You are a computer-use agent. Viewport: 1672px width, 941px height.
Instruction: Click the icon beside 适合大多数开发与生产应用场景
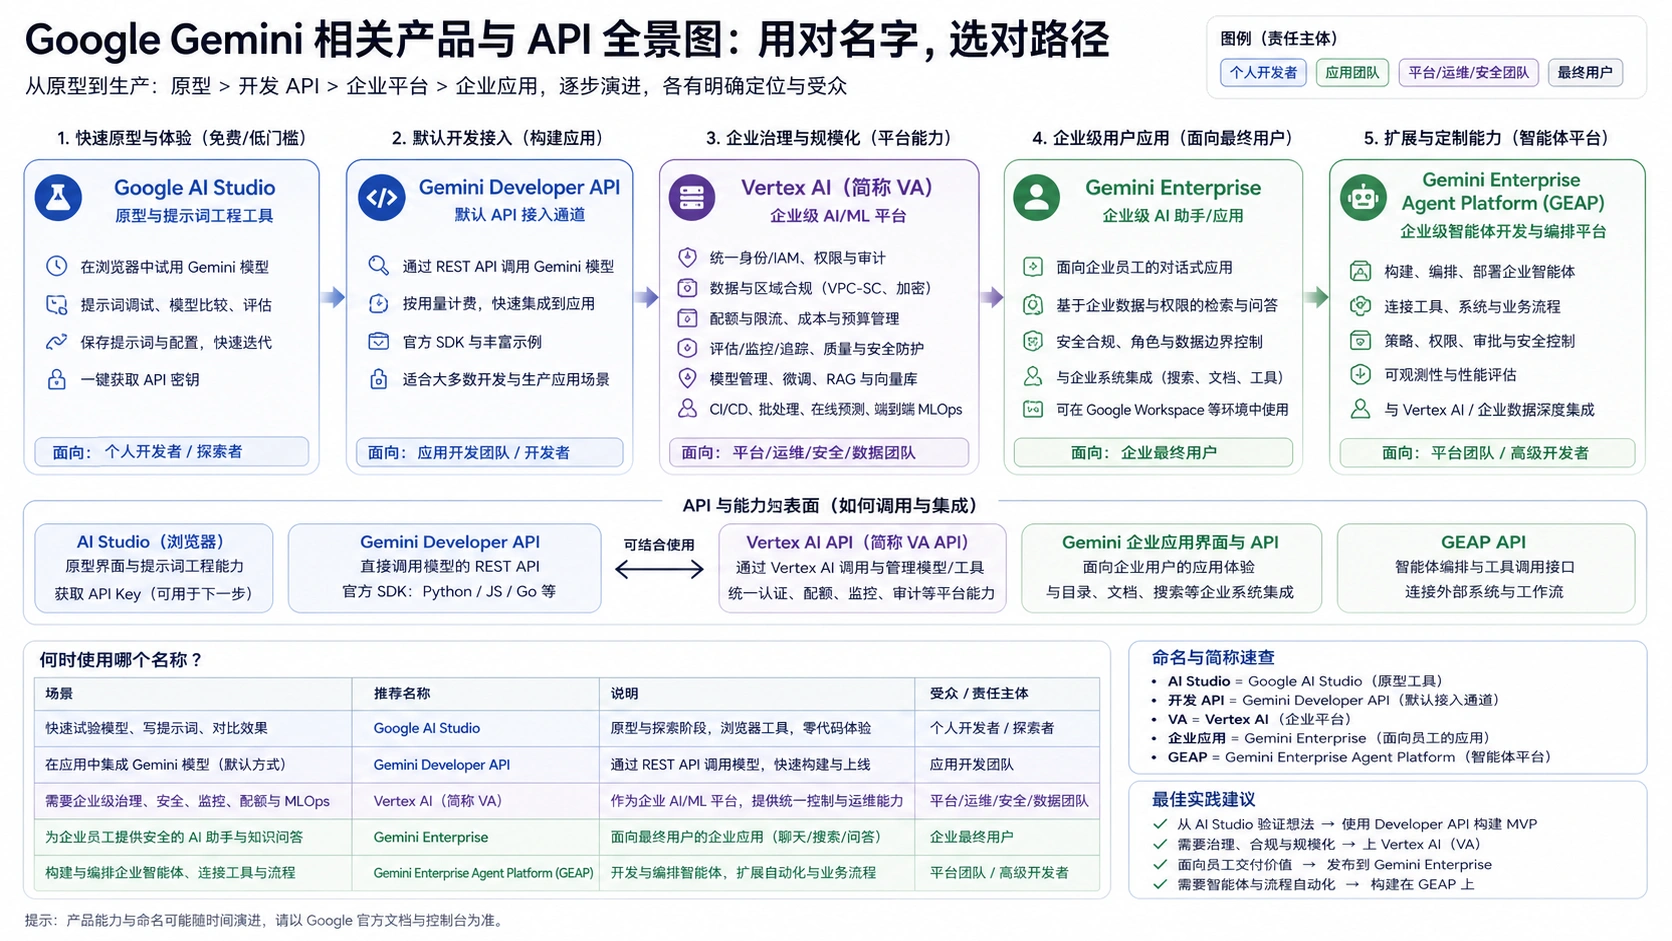click(378, 379)
